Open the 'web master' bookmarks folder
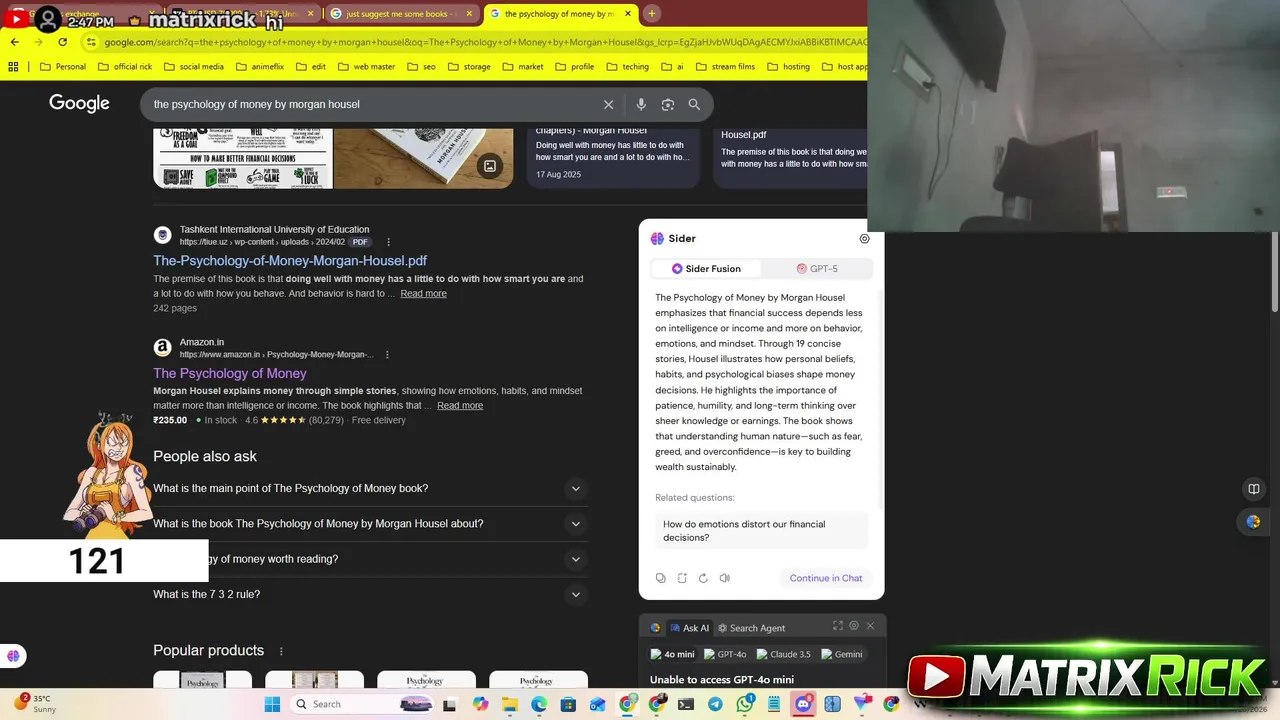Viewport: 1280px width, 720px height. pos(367,67)
